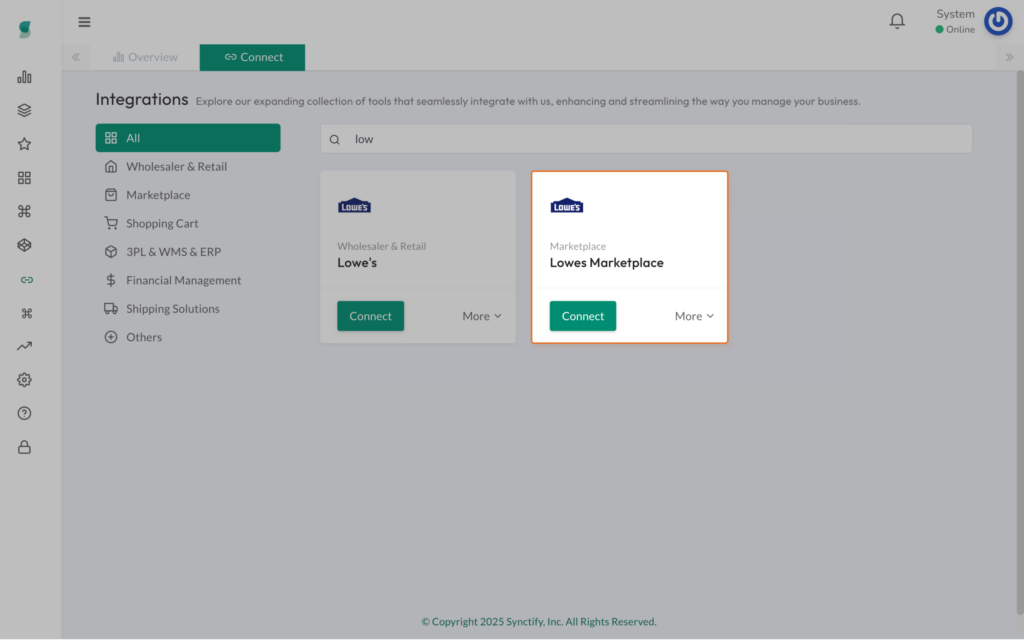
Task: Click the tabs scroll-left double chevron
Action: tap(76, 57)
